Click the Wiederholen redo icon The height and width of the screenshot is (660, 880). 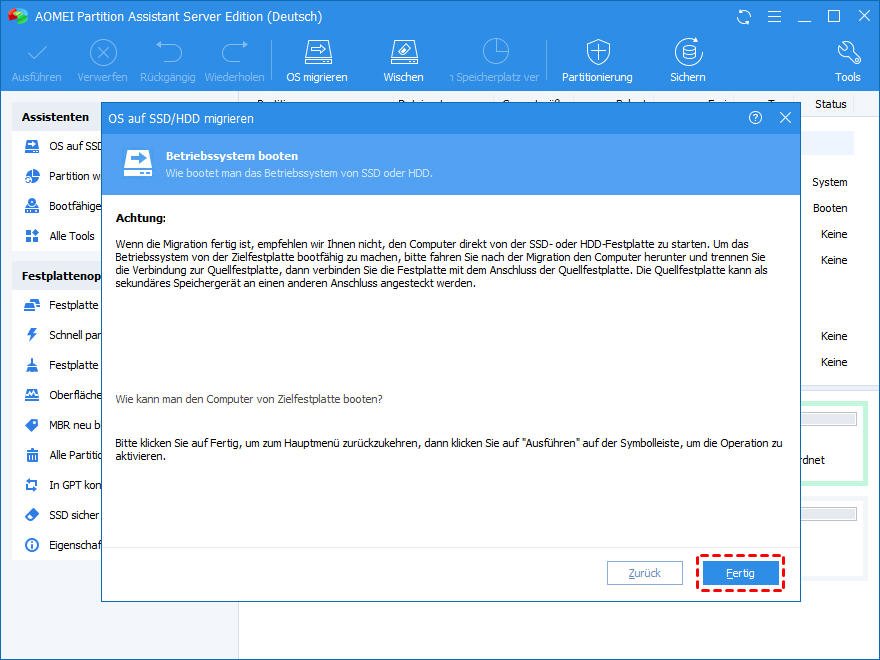pos(235,53)
